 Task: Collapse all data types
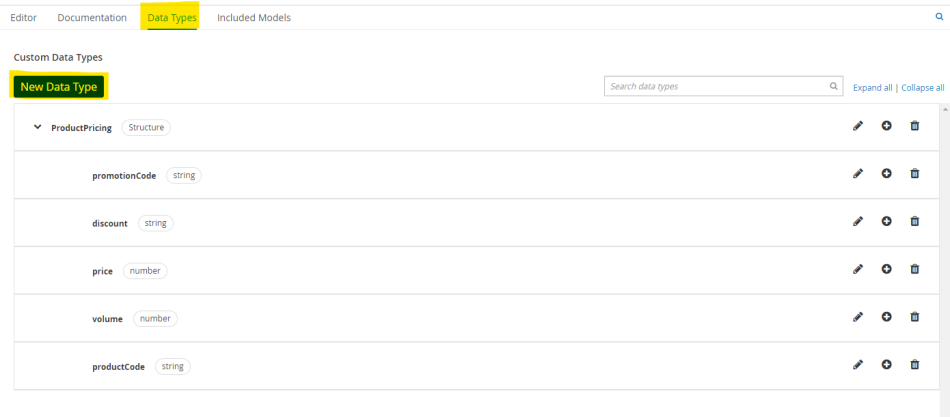click(x=923, y=87)
